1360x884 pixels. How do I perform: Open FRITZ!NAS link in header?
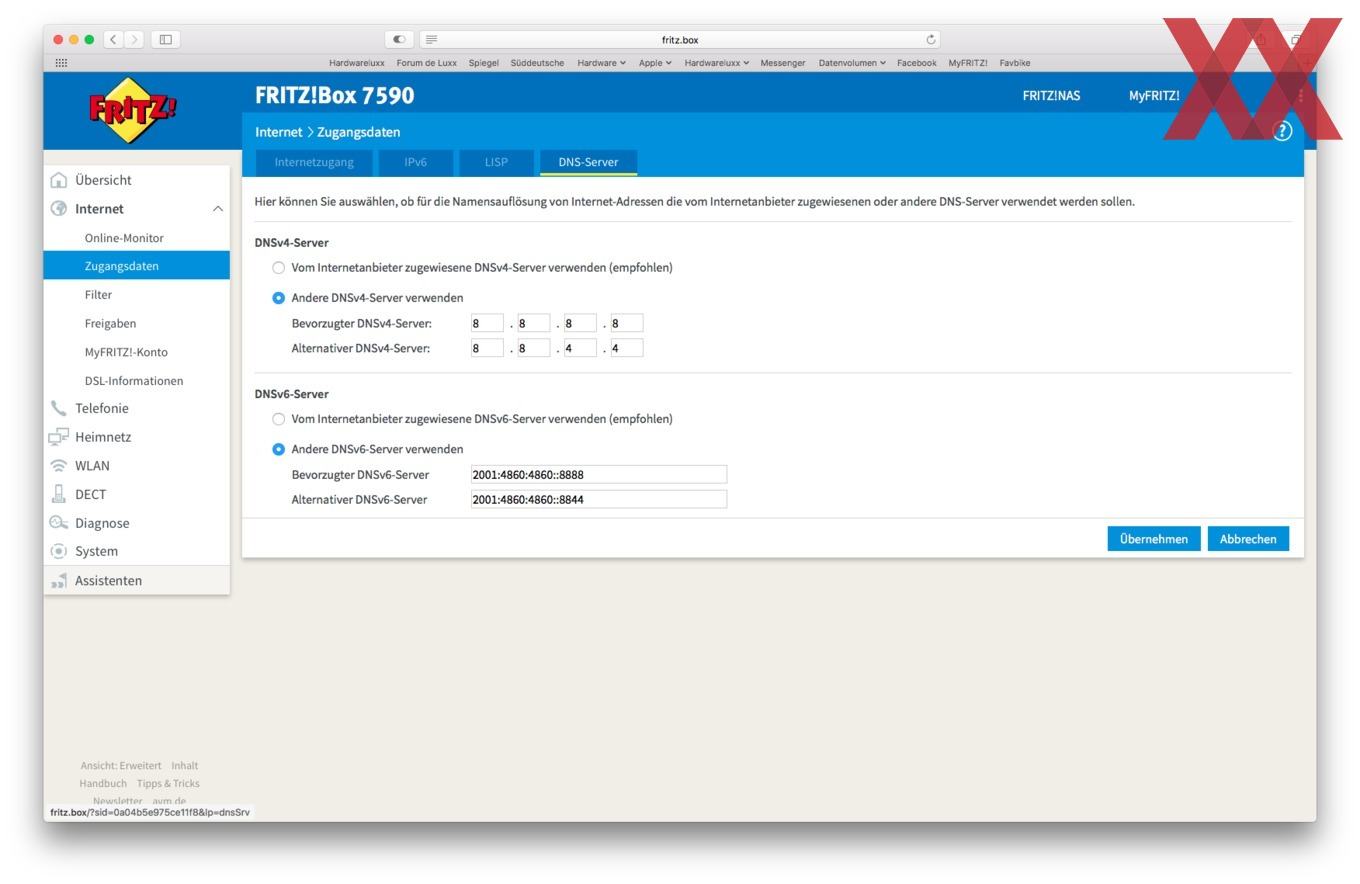[x=1051, y=96]
